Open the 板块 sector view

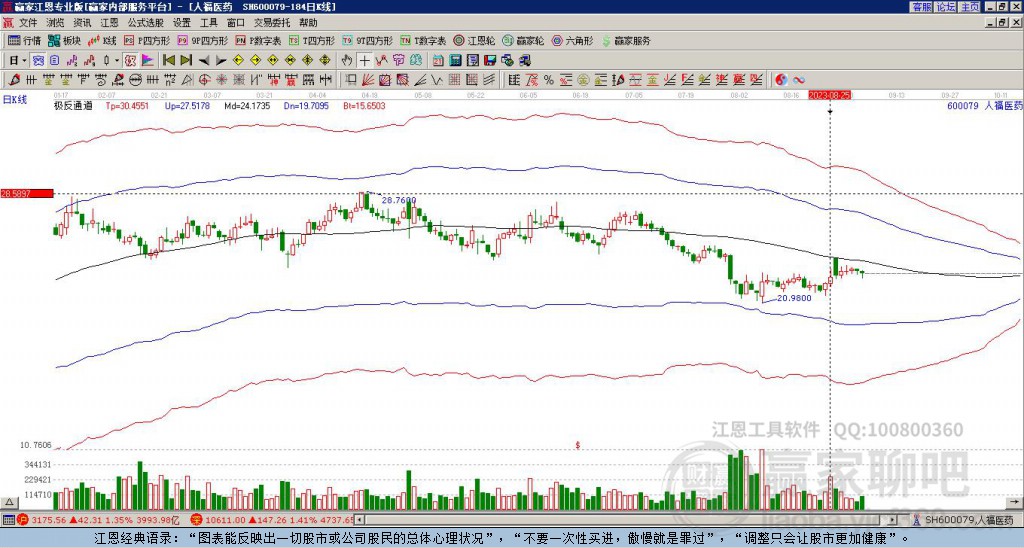click(x=64, y=40)
